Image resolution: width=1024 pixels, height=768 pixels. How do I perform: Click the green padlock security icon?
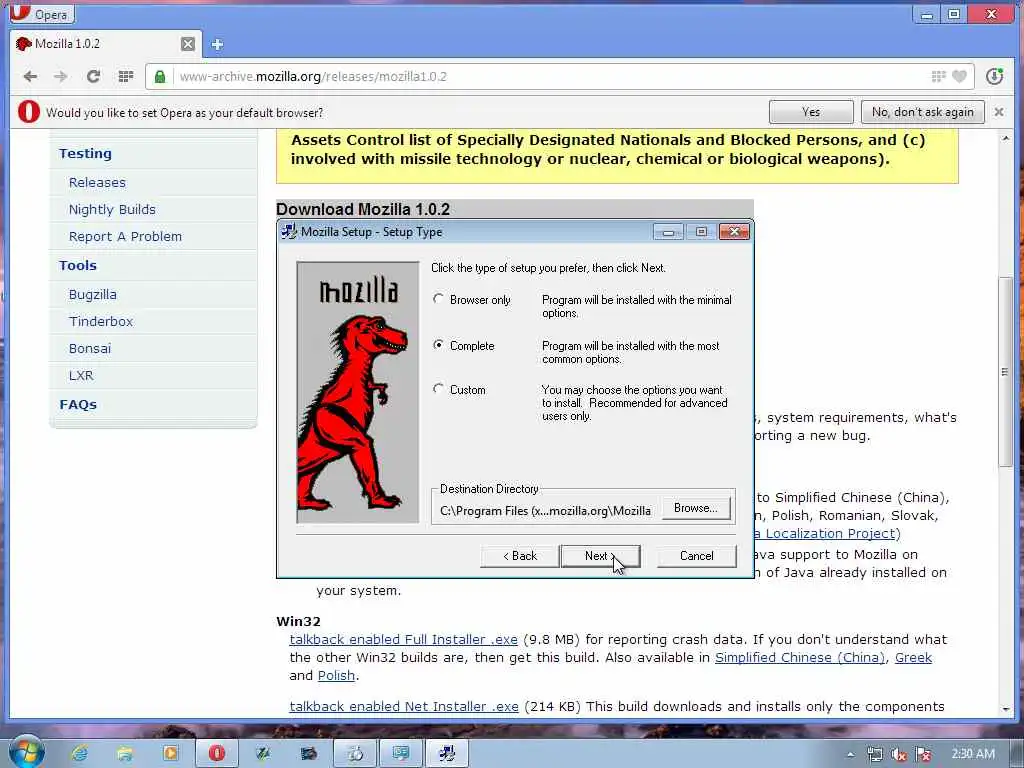point(160,76)
